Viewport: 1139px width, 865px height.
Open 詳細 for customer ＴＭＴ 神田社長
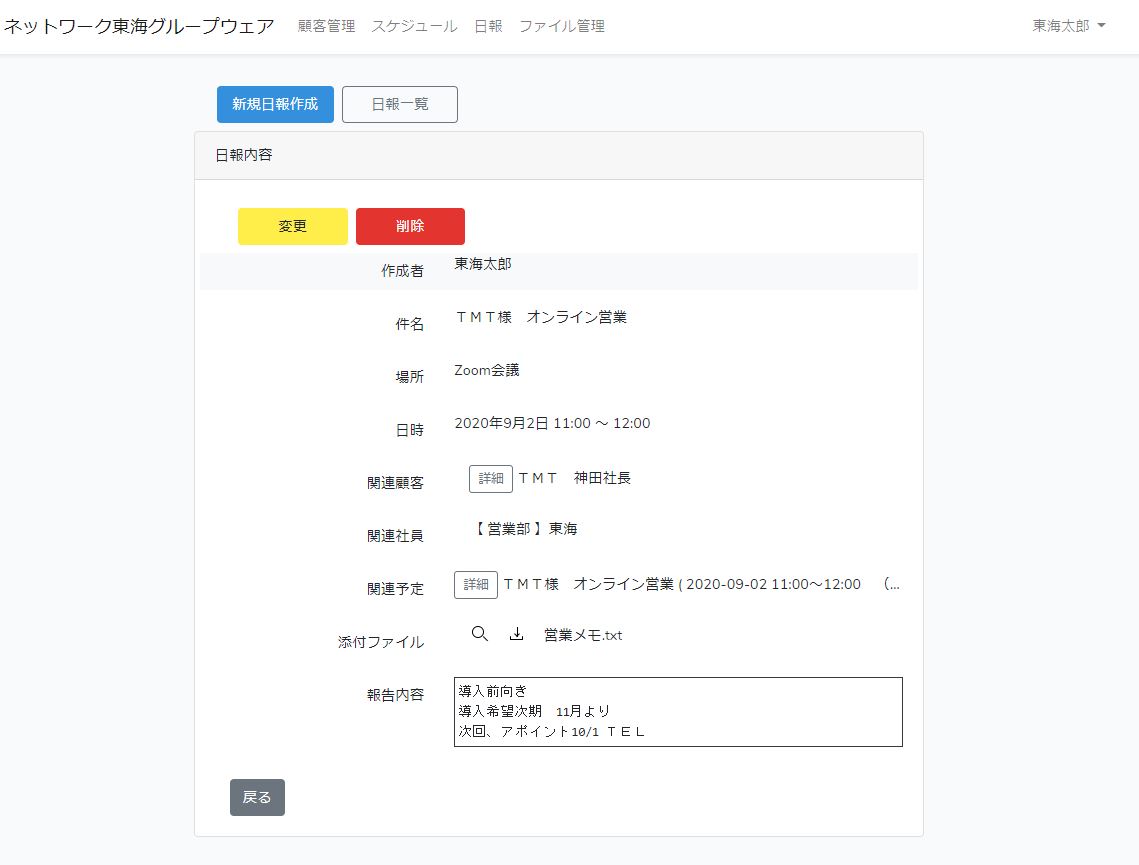pyautogui.click(x=491, y=479)
